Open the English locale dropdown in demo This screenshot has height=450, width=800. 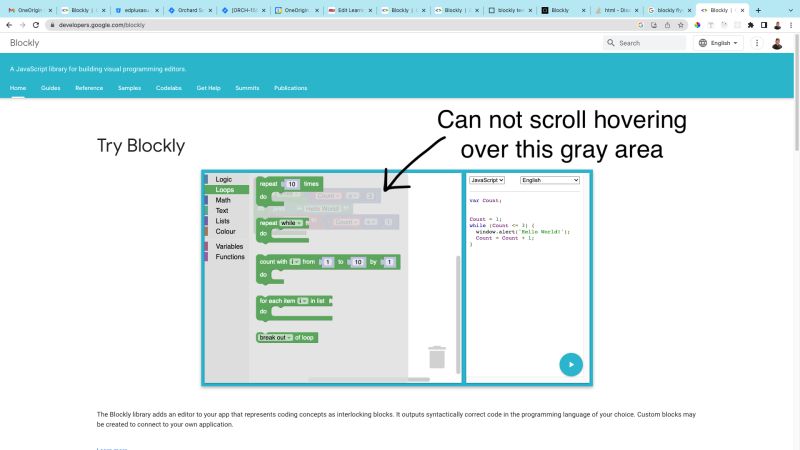pyautogui.click(x=549, y=180)
